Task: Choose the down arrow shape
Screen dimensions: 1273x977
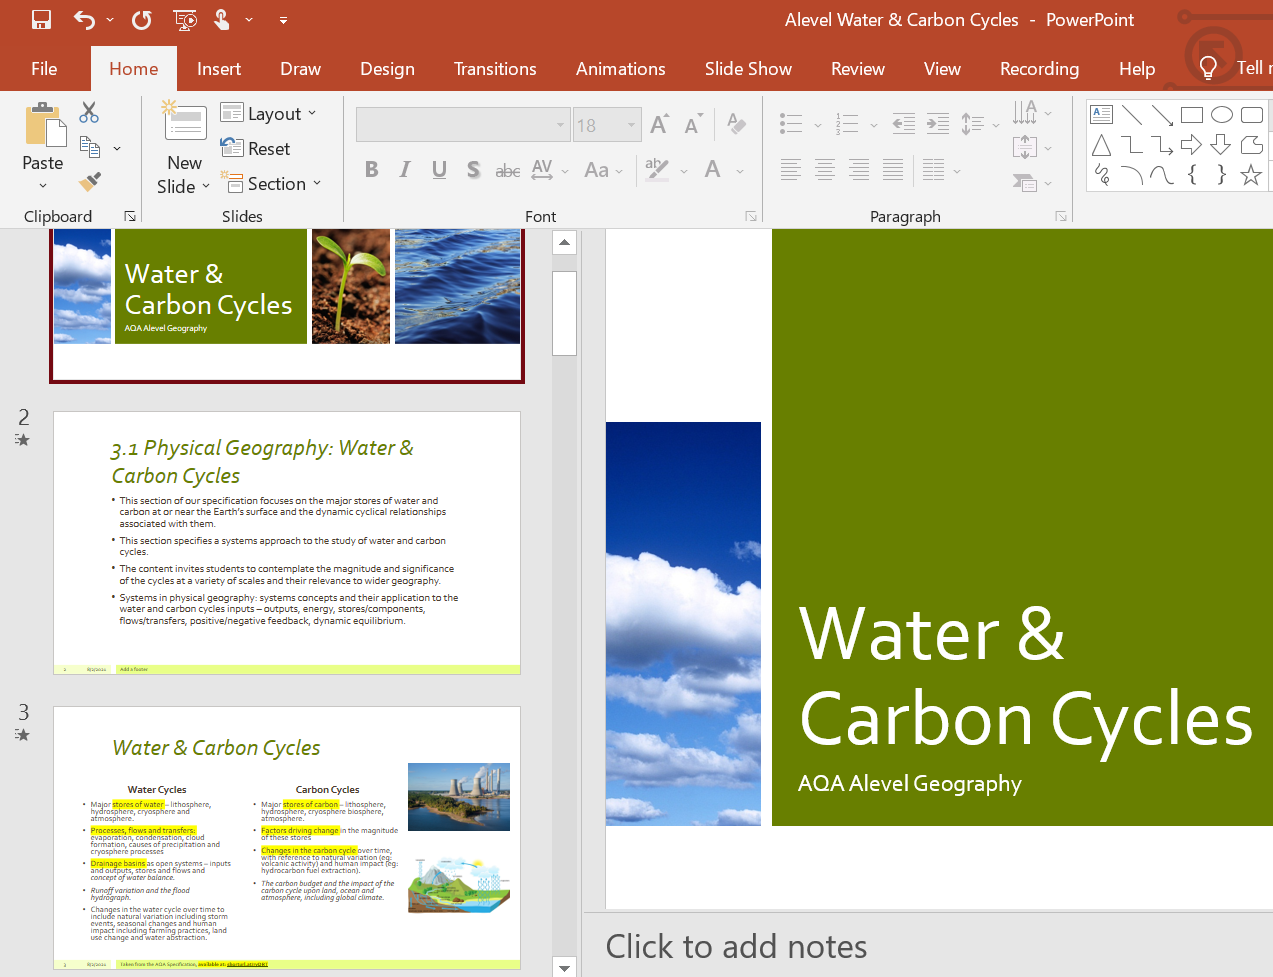Action: click(1221, 145)
